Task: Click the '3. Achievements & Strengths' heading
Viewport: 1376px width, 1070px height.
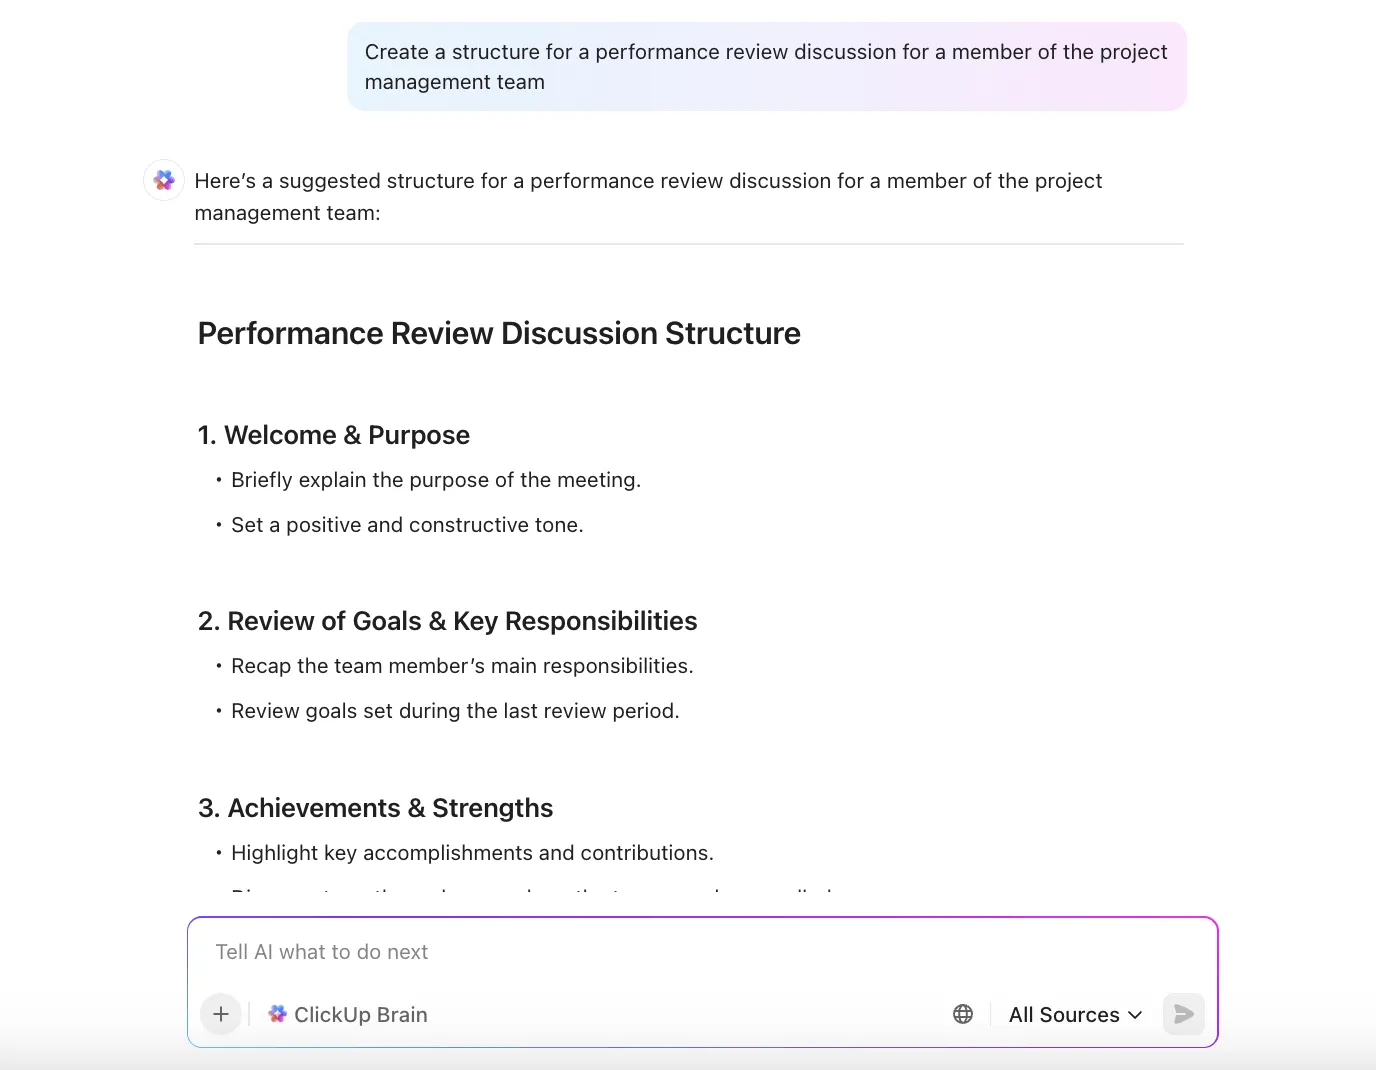Action: (x=376, y=808)
